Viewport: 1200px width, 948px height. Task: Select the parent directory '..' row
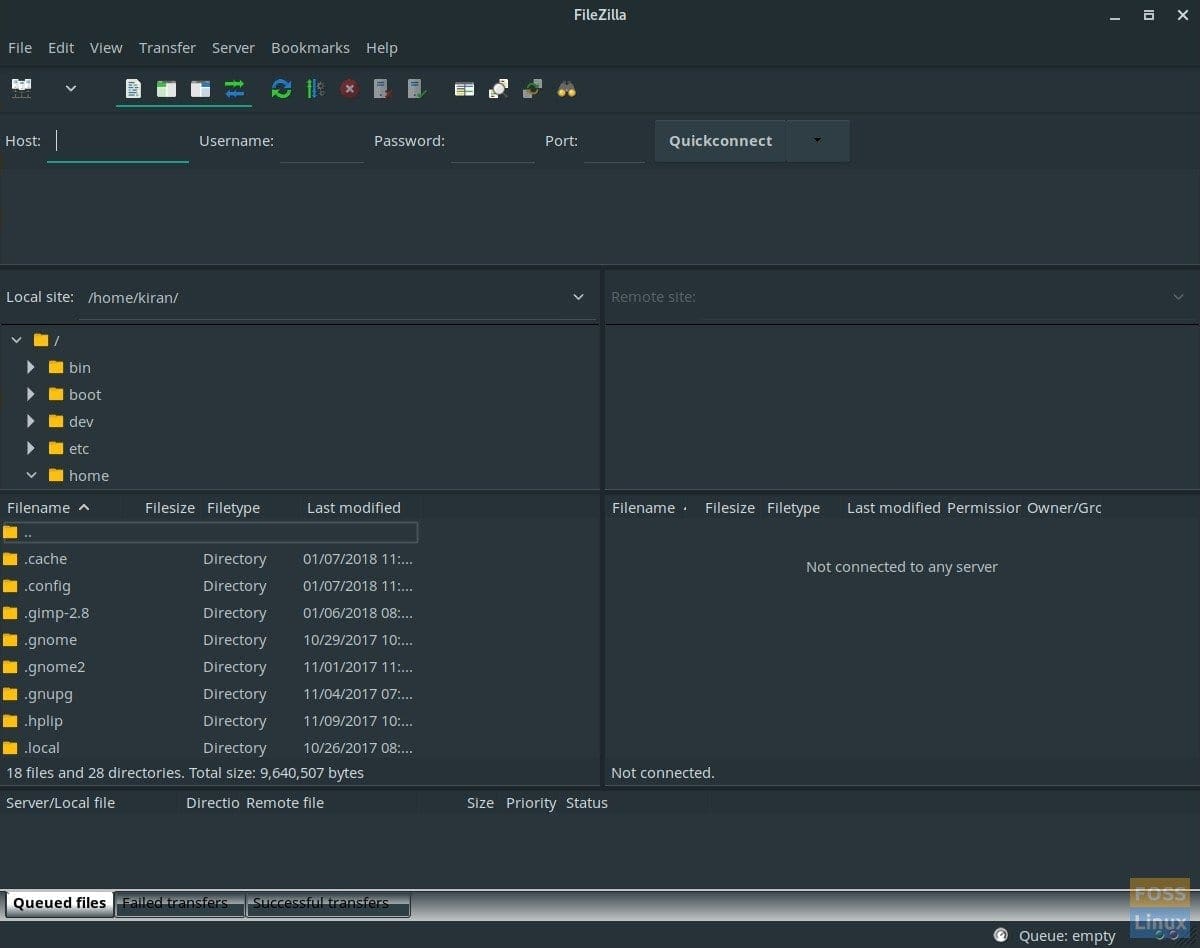210,532
